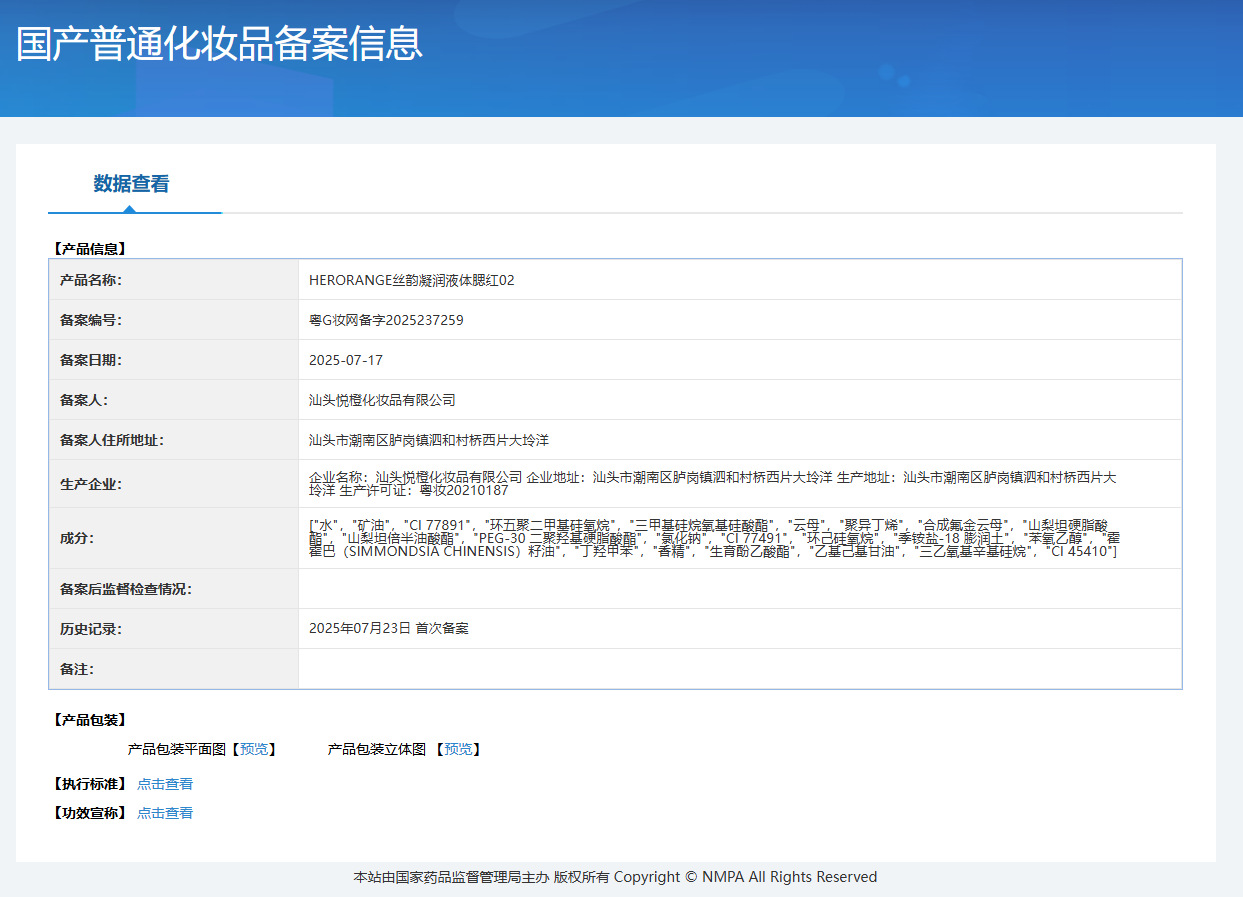This screenshot has width=1243, height=897.
Task: Preview the 产品包装平面图 image
Action: (254, 749)
